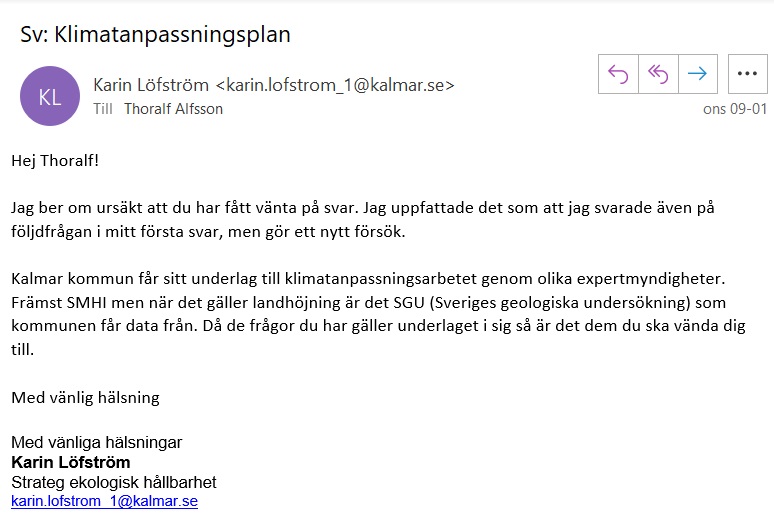Image resolution: width=774 pixels, height=520 pixels.
Task: Click the purple KL sender avatar
Action: tap(50, 96)
